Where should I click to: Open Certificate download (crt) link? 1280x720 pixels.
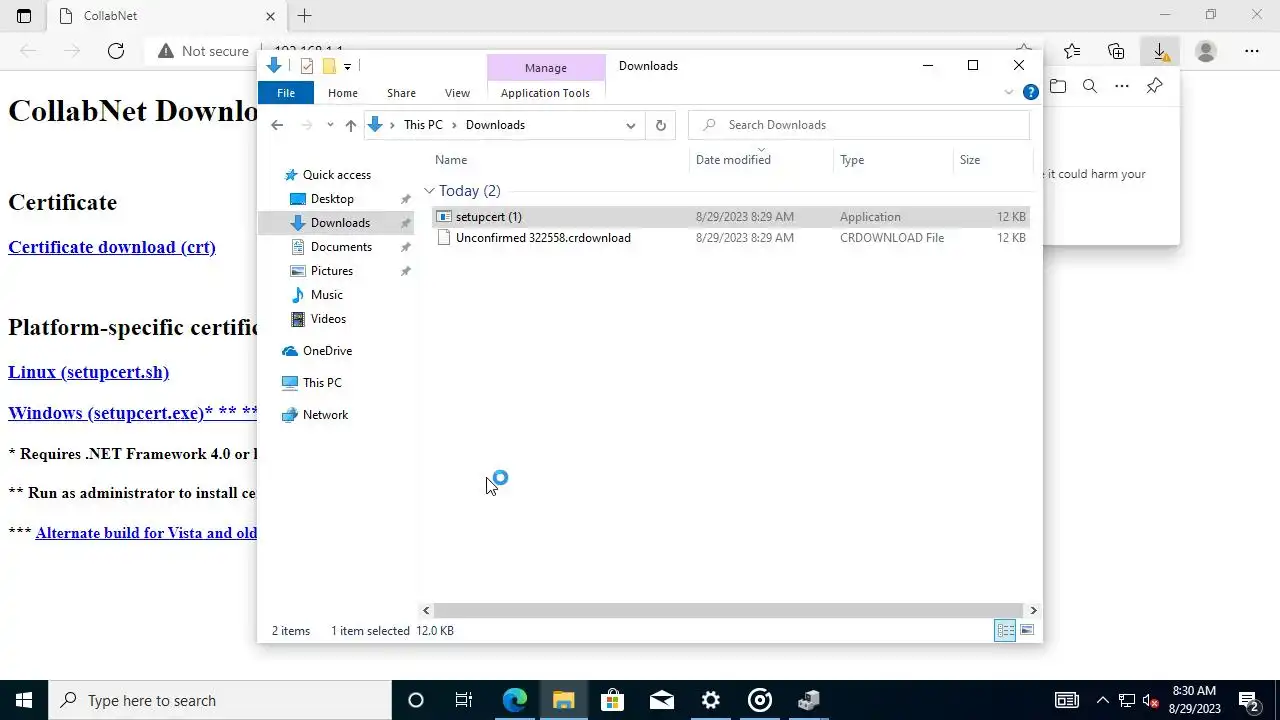(112, 247)
